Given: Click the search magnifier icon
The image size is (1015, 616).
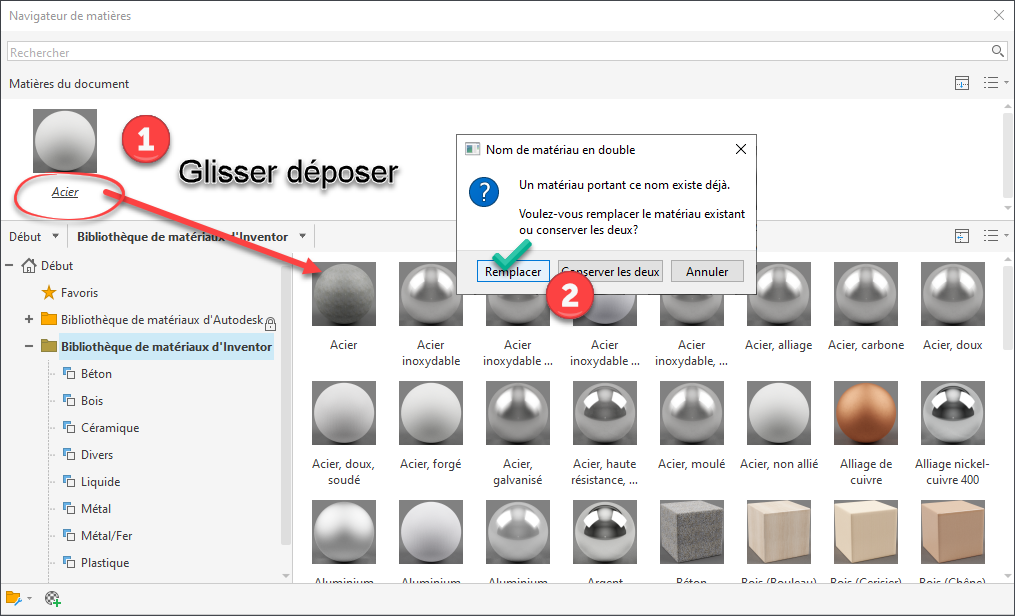Looking at the screenshot, I should tap(997, 52).
